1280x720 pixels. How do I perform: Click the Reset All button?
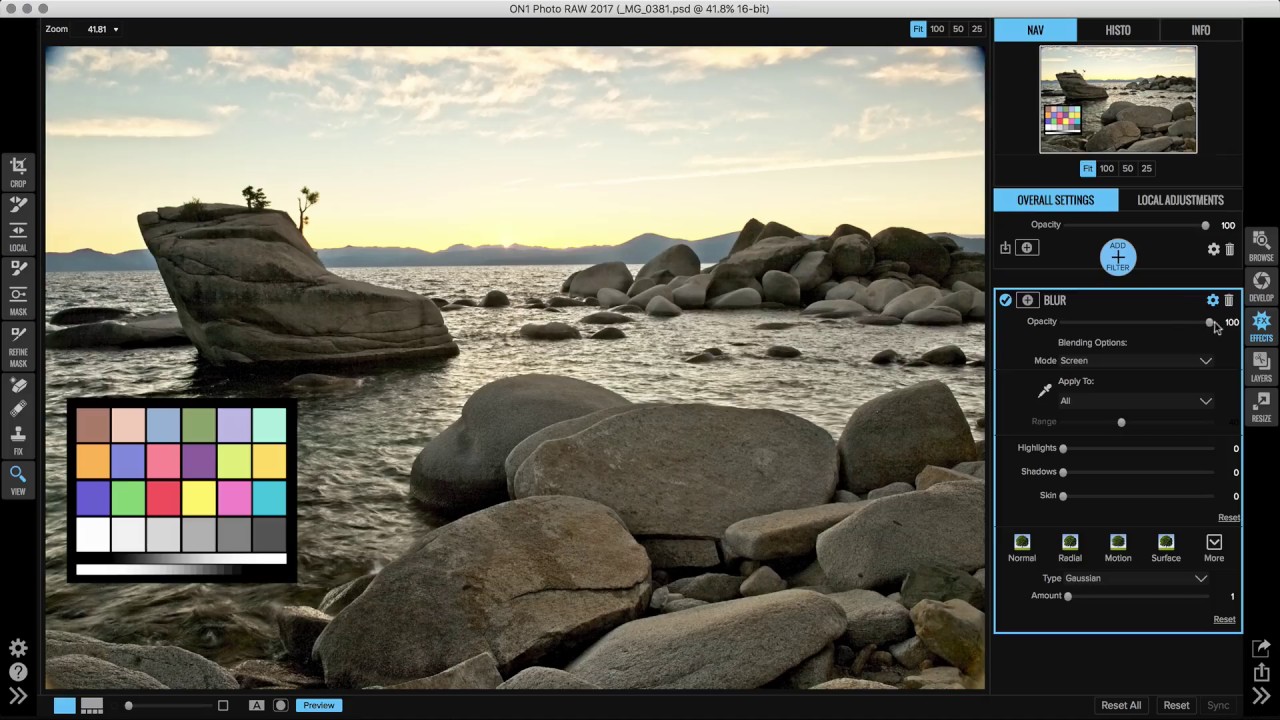(x=1121, y=705)
